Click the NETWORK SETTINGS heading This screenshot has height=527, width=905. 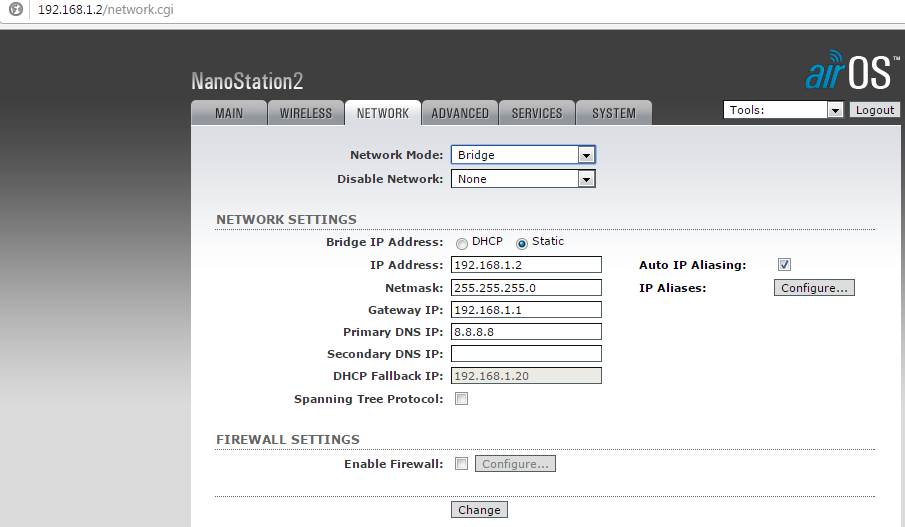pos(286,219)
